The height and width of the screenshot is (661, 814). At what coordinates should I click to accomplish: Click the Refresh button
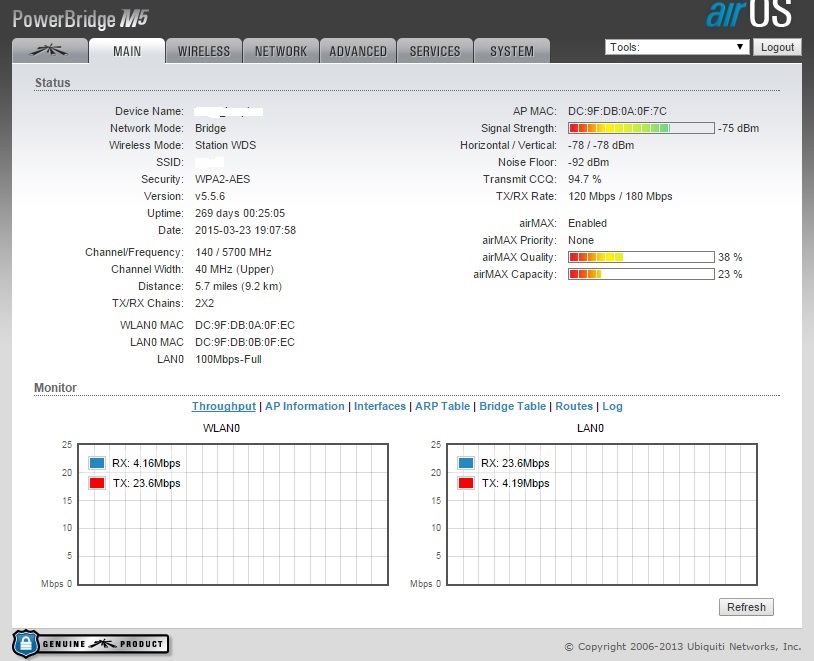coord(746,607)
